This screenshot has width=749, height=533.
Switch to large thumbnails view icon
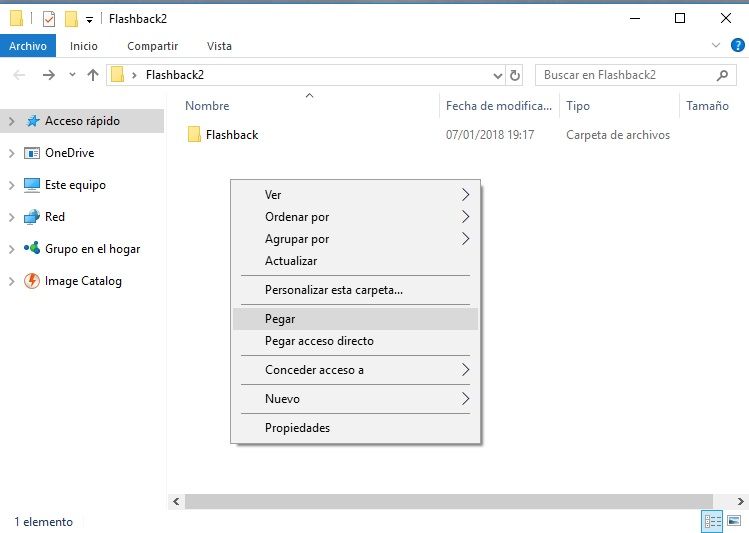pyautogui.click(x=734, y=521)
